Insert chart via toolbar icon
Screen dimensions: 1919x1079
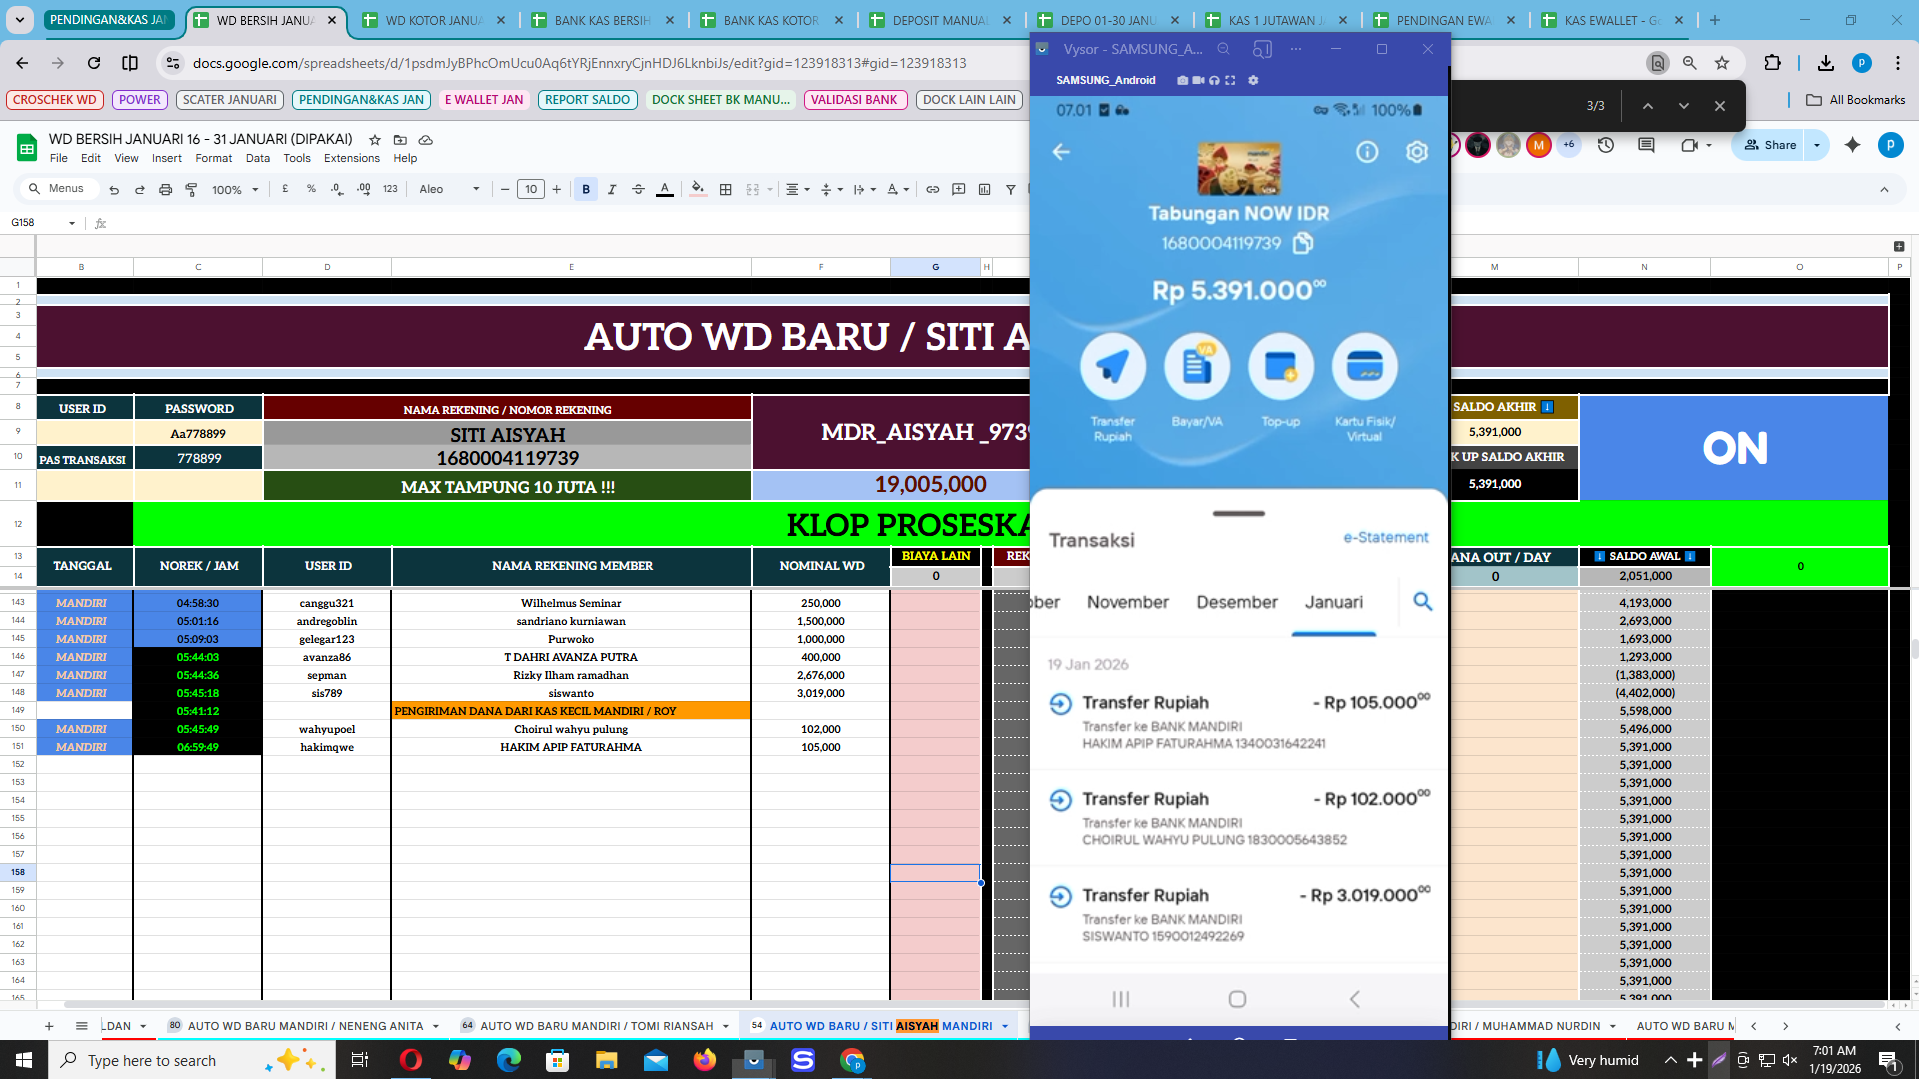click(x=985, y=189)
